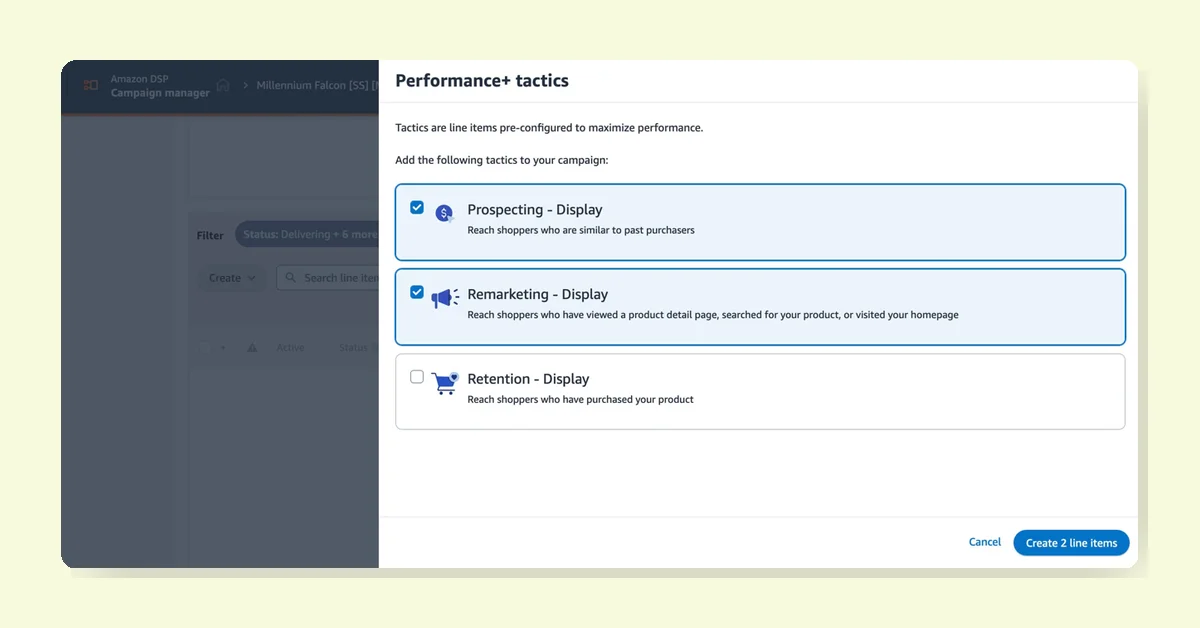The height and width of the screenshot is (628, 1200).
Task: Click the Prospecting dollar-sign icon
Action: [445, 213]
